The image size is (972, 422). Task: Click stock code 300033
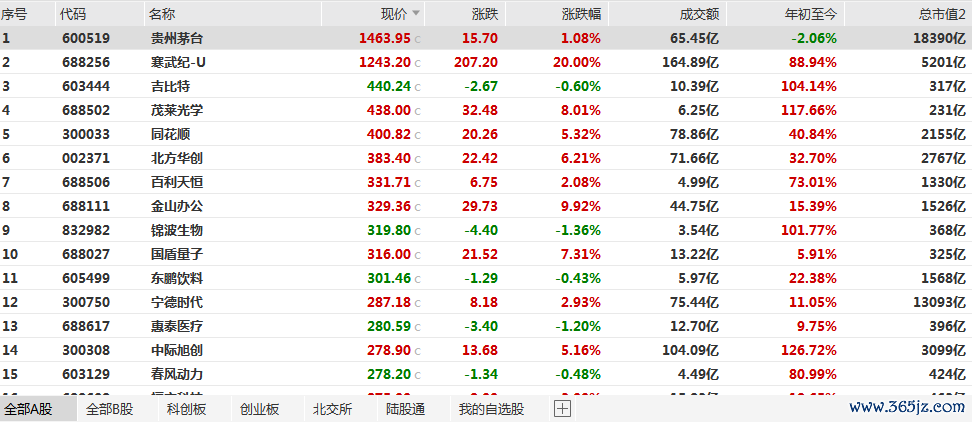(86, 134)
